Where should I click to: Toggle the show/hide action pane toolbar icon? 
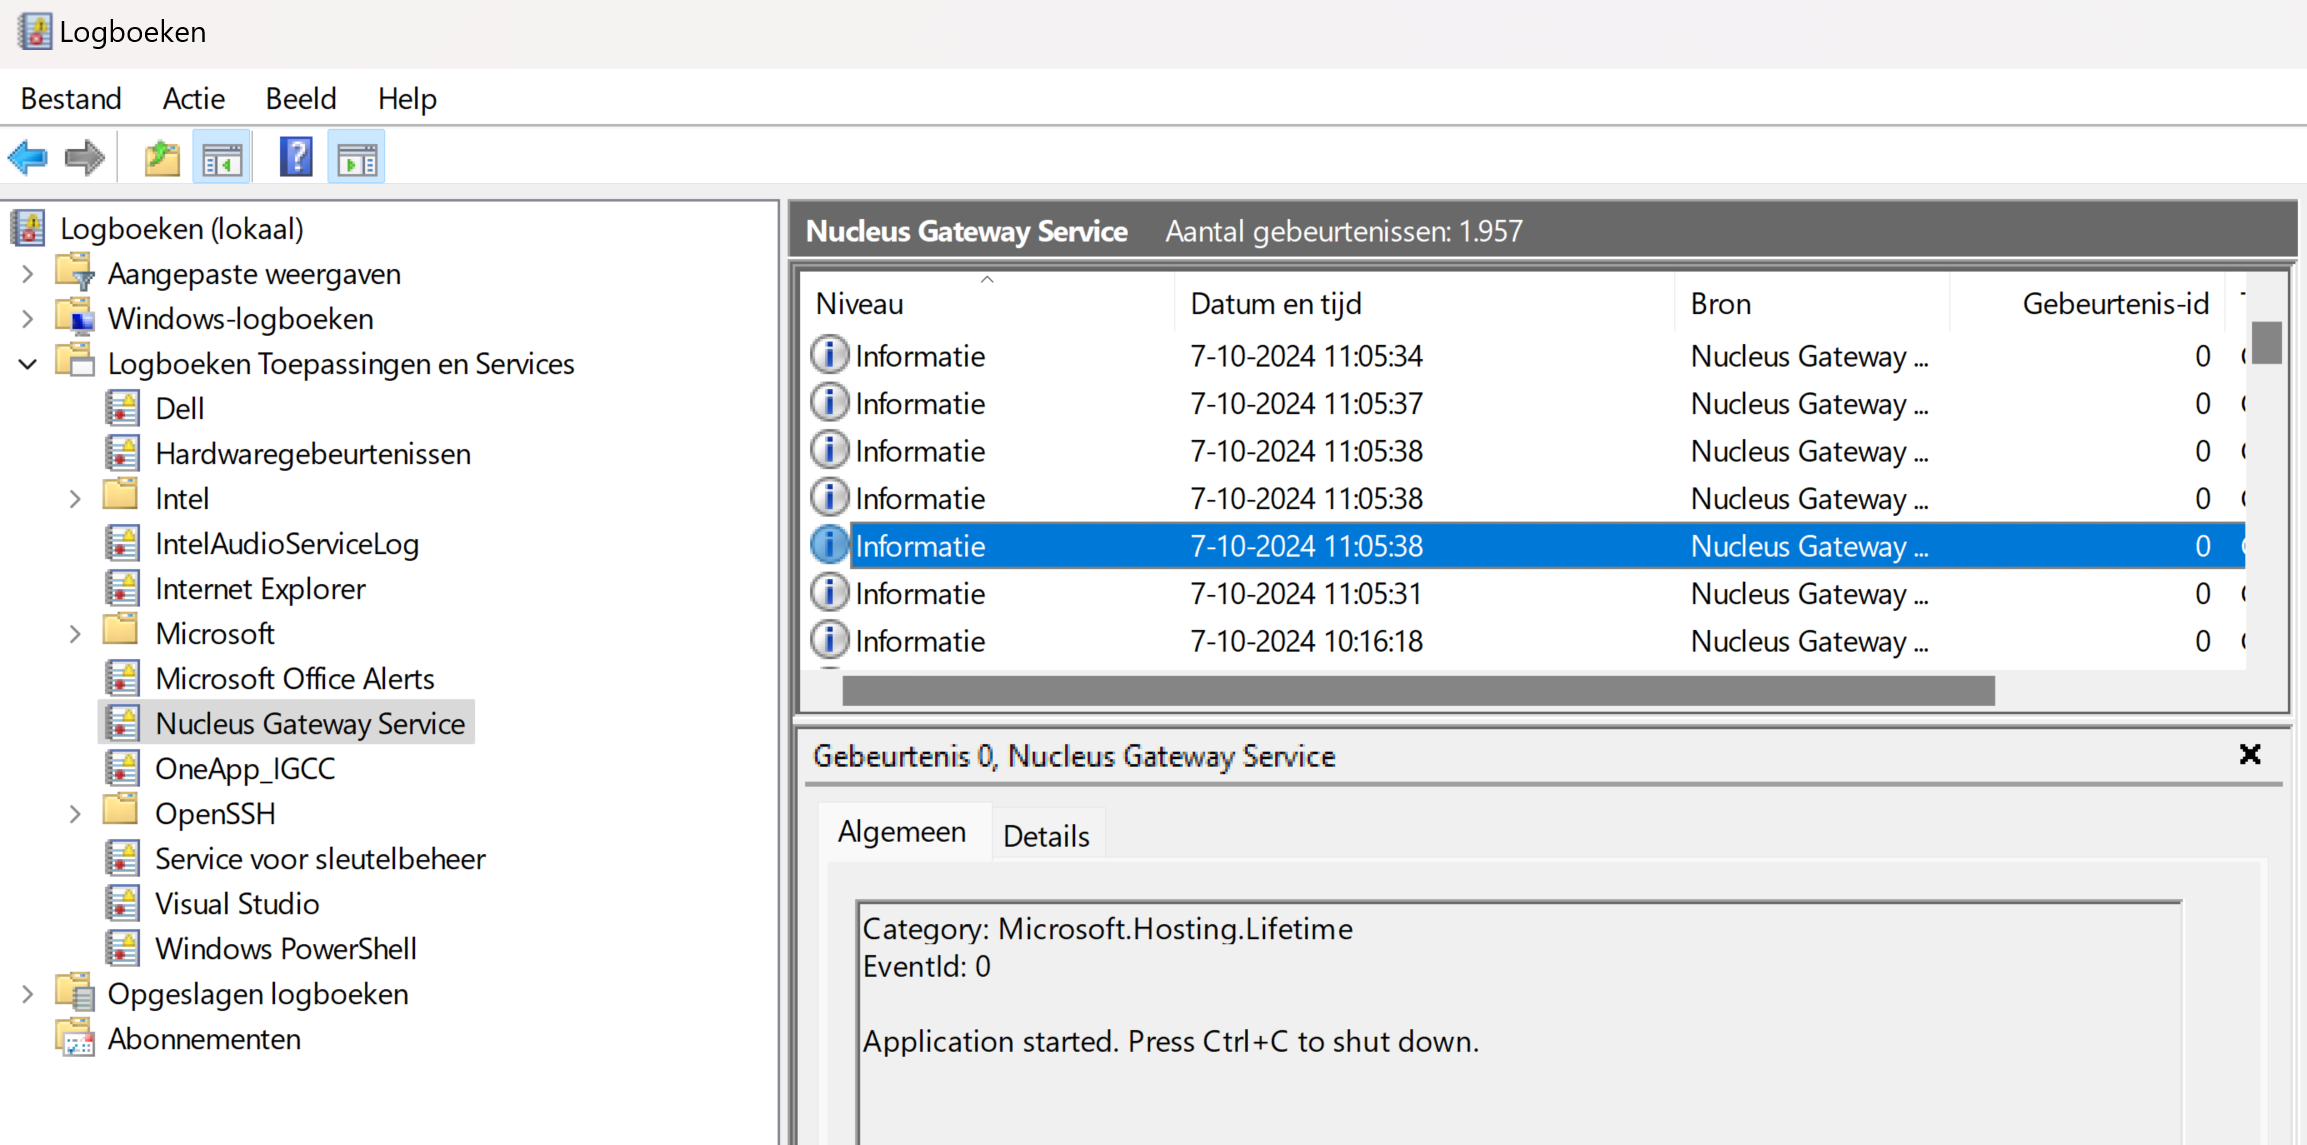357,158
